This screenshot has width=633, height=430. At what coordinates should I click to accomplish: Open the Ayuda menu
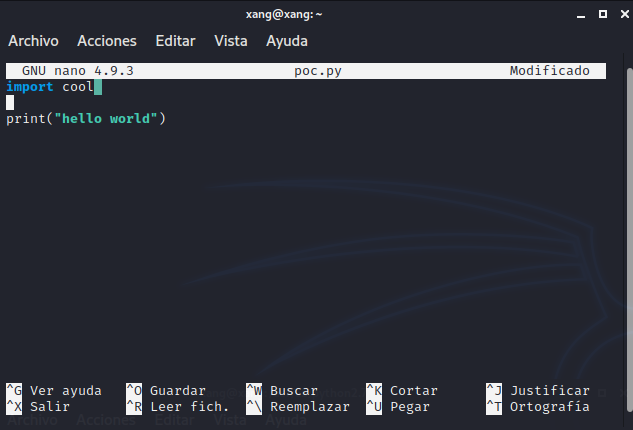(x=287, y=41)
